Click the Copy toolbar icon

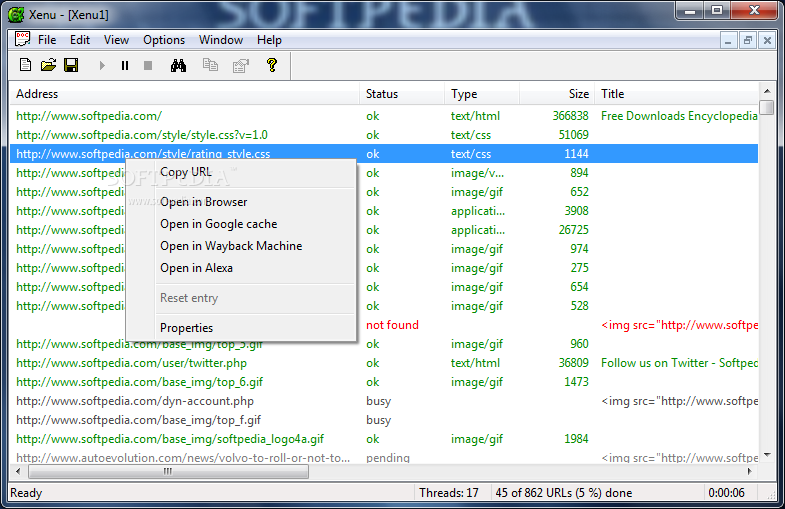[x=210, y=65]
